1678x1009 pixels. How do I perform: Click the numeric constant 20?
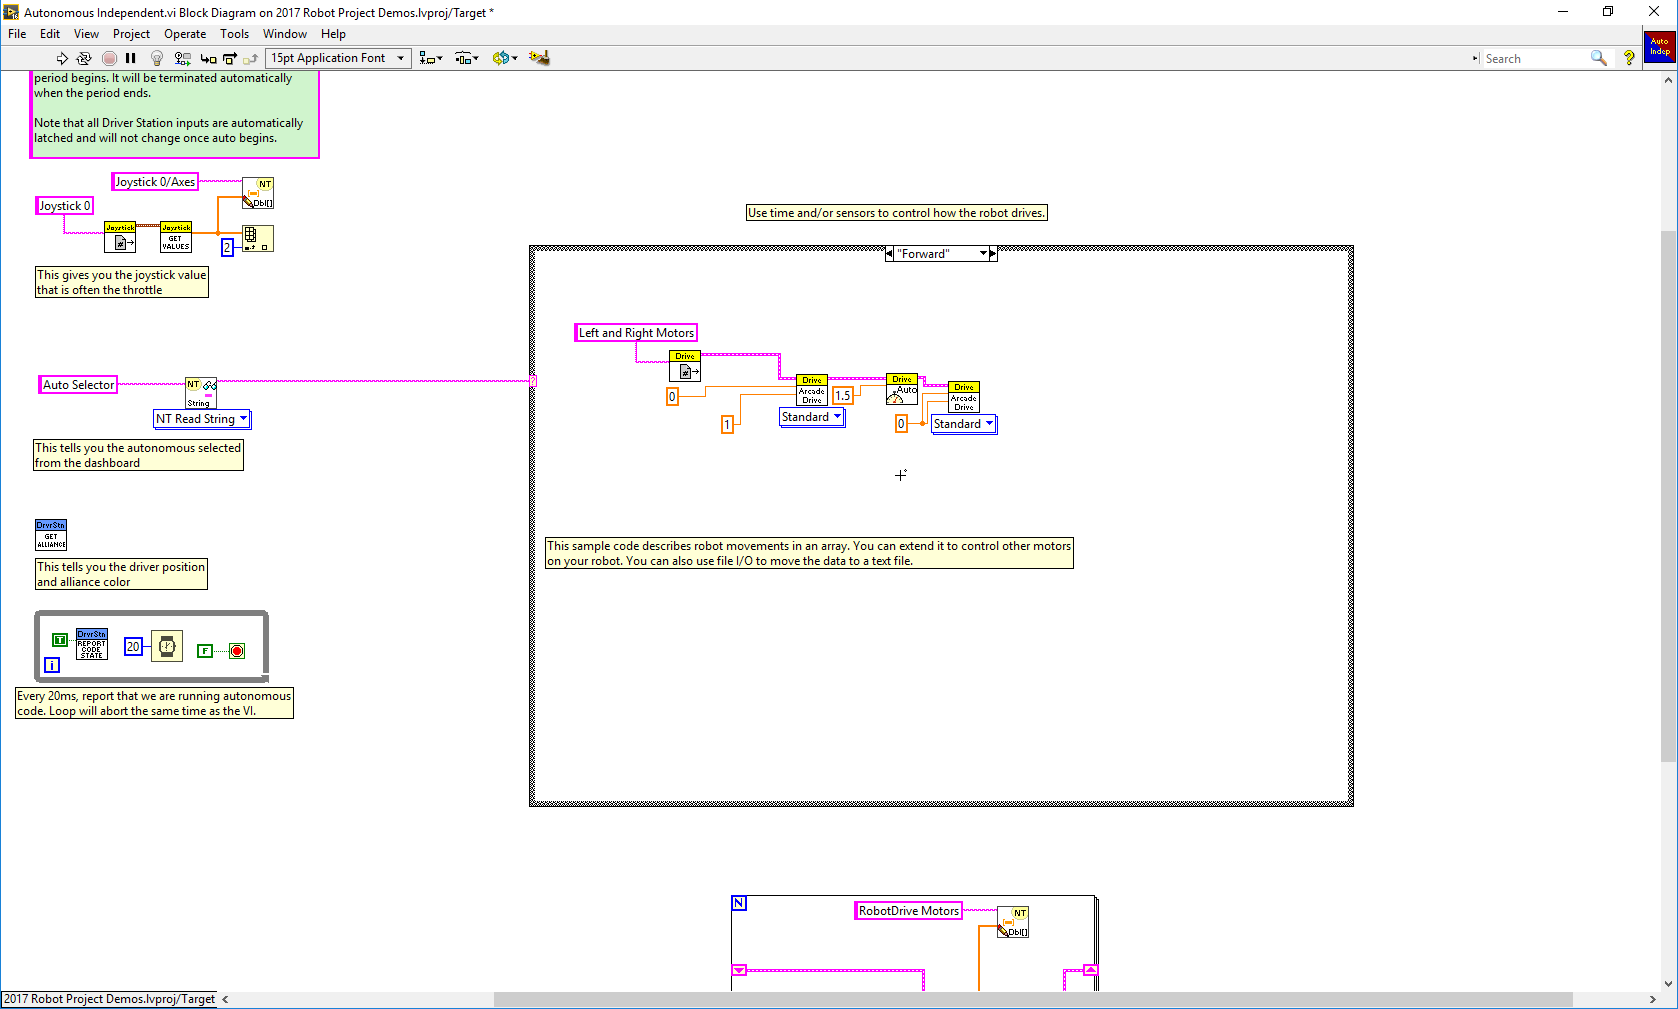(133, 647)
